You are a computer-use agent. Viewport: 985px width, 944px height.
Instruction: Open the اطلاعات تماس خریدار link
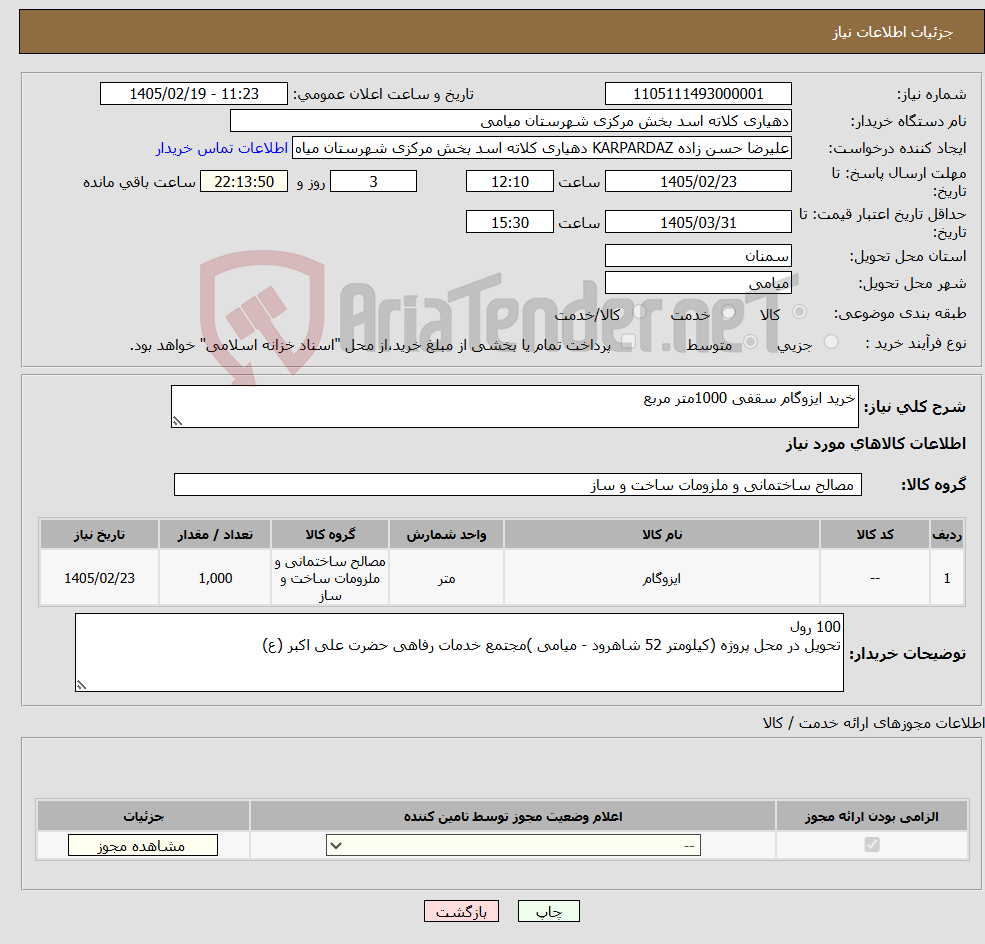[222, 148]
